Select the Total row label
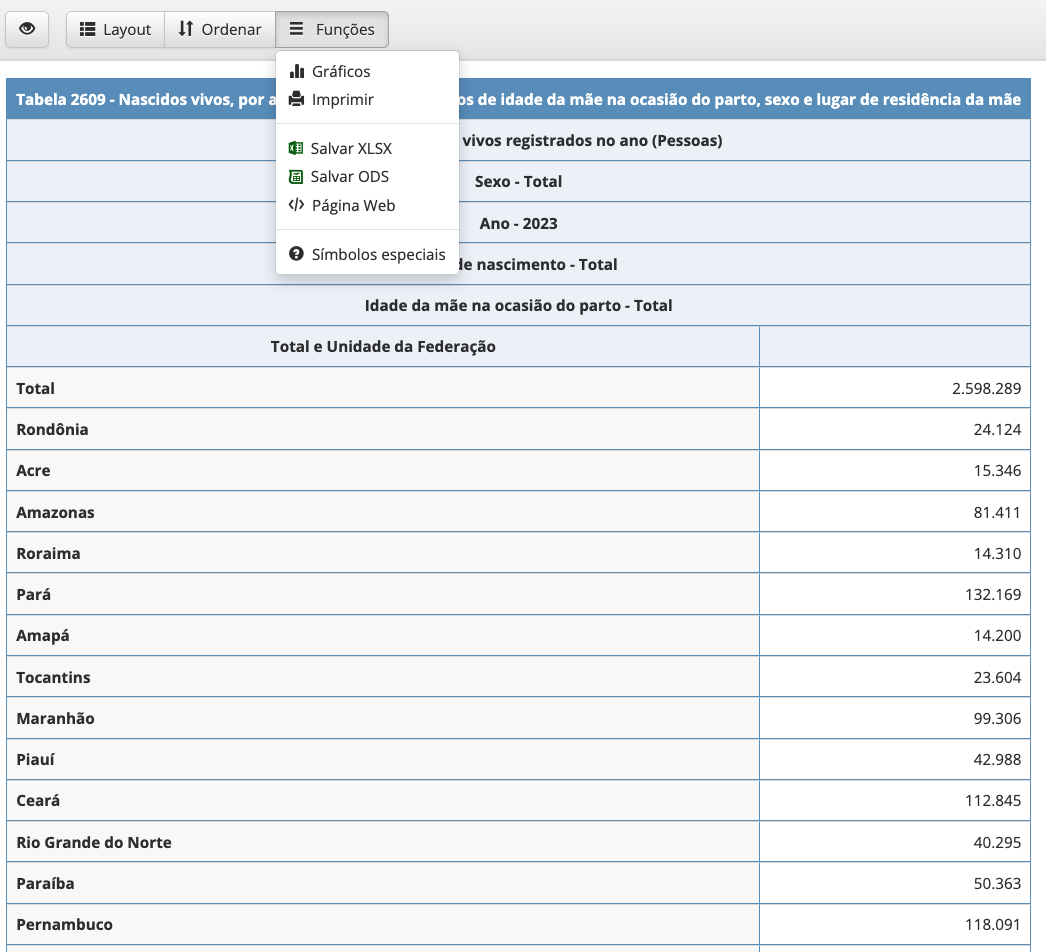The image size is (1046, 952). coord(36,388)
